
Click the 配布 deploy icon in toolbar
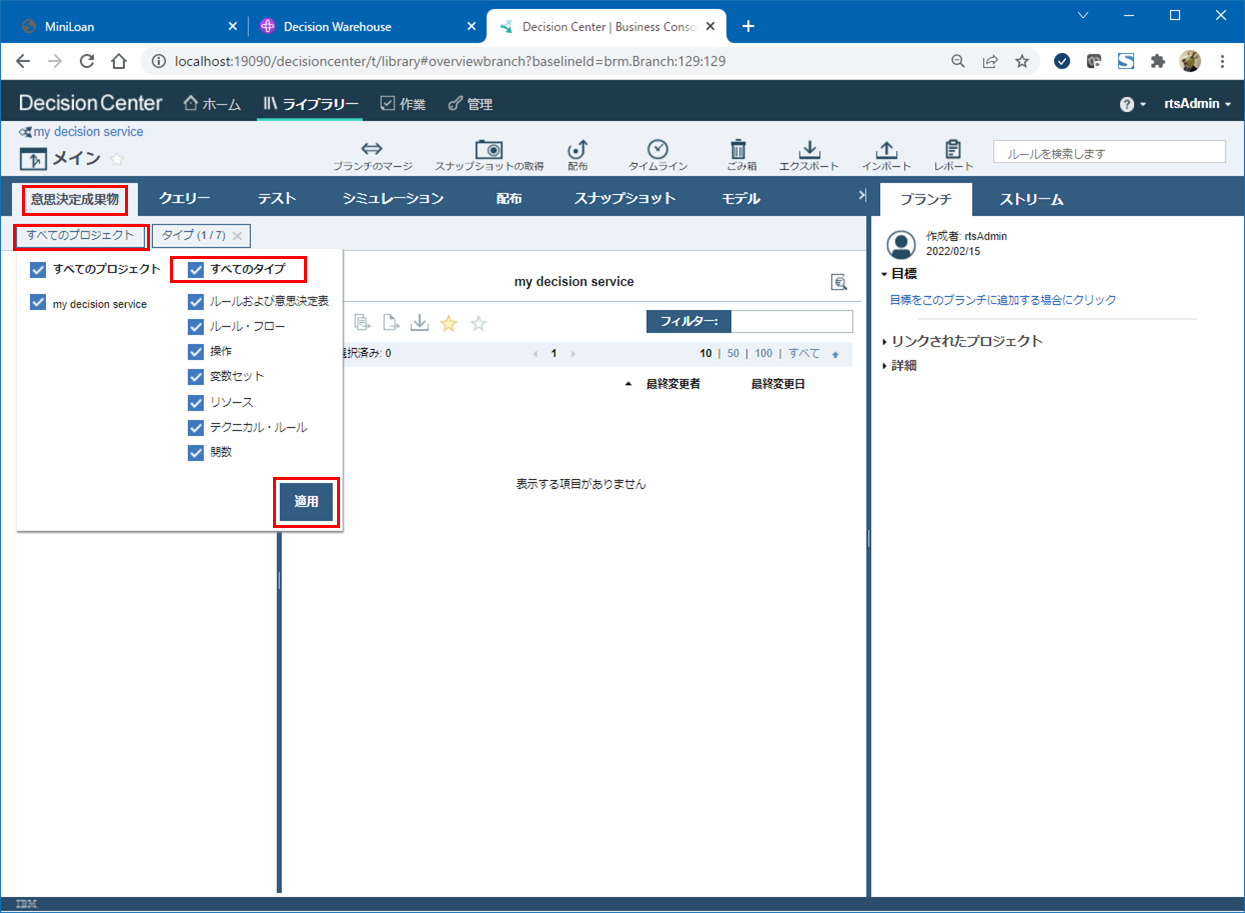(577, 148)
